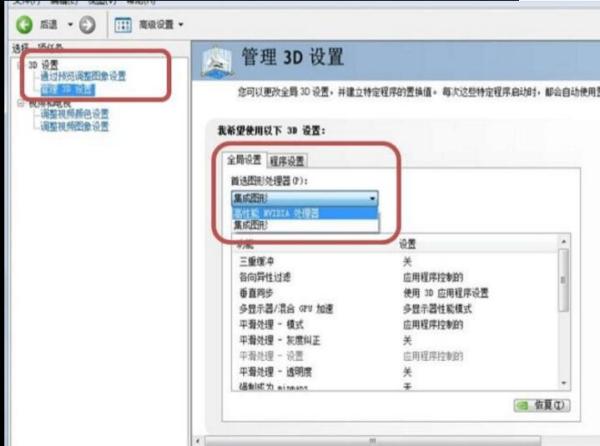Collapse the video settings tree node

21,103
